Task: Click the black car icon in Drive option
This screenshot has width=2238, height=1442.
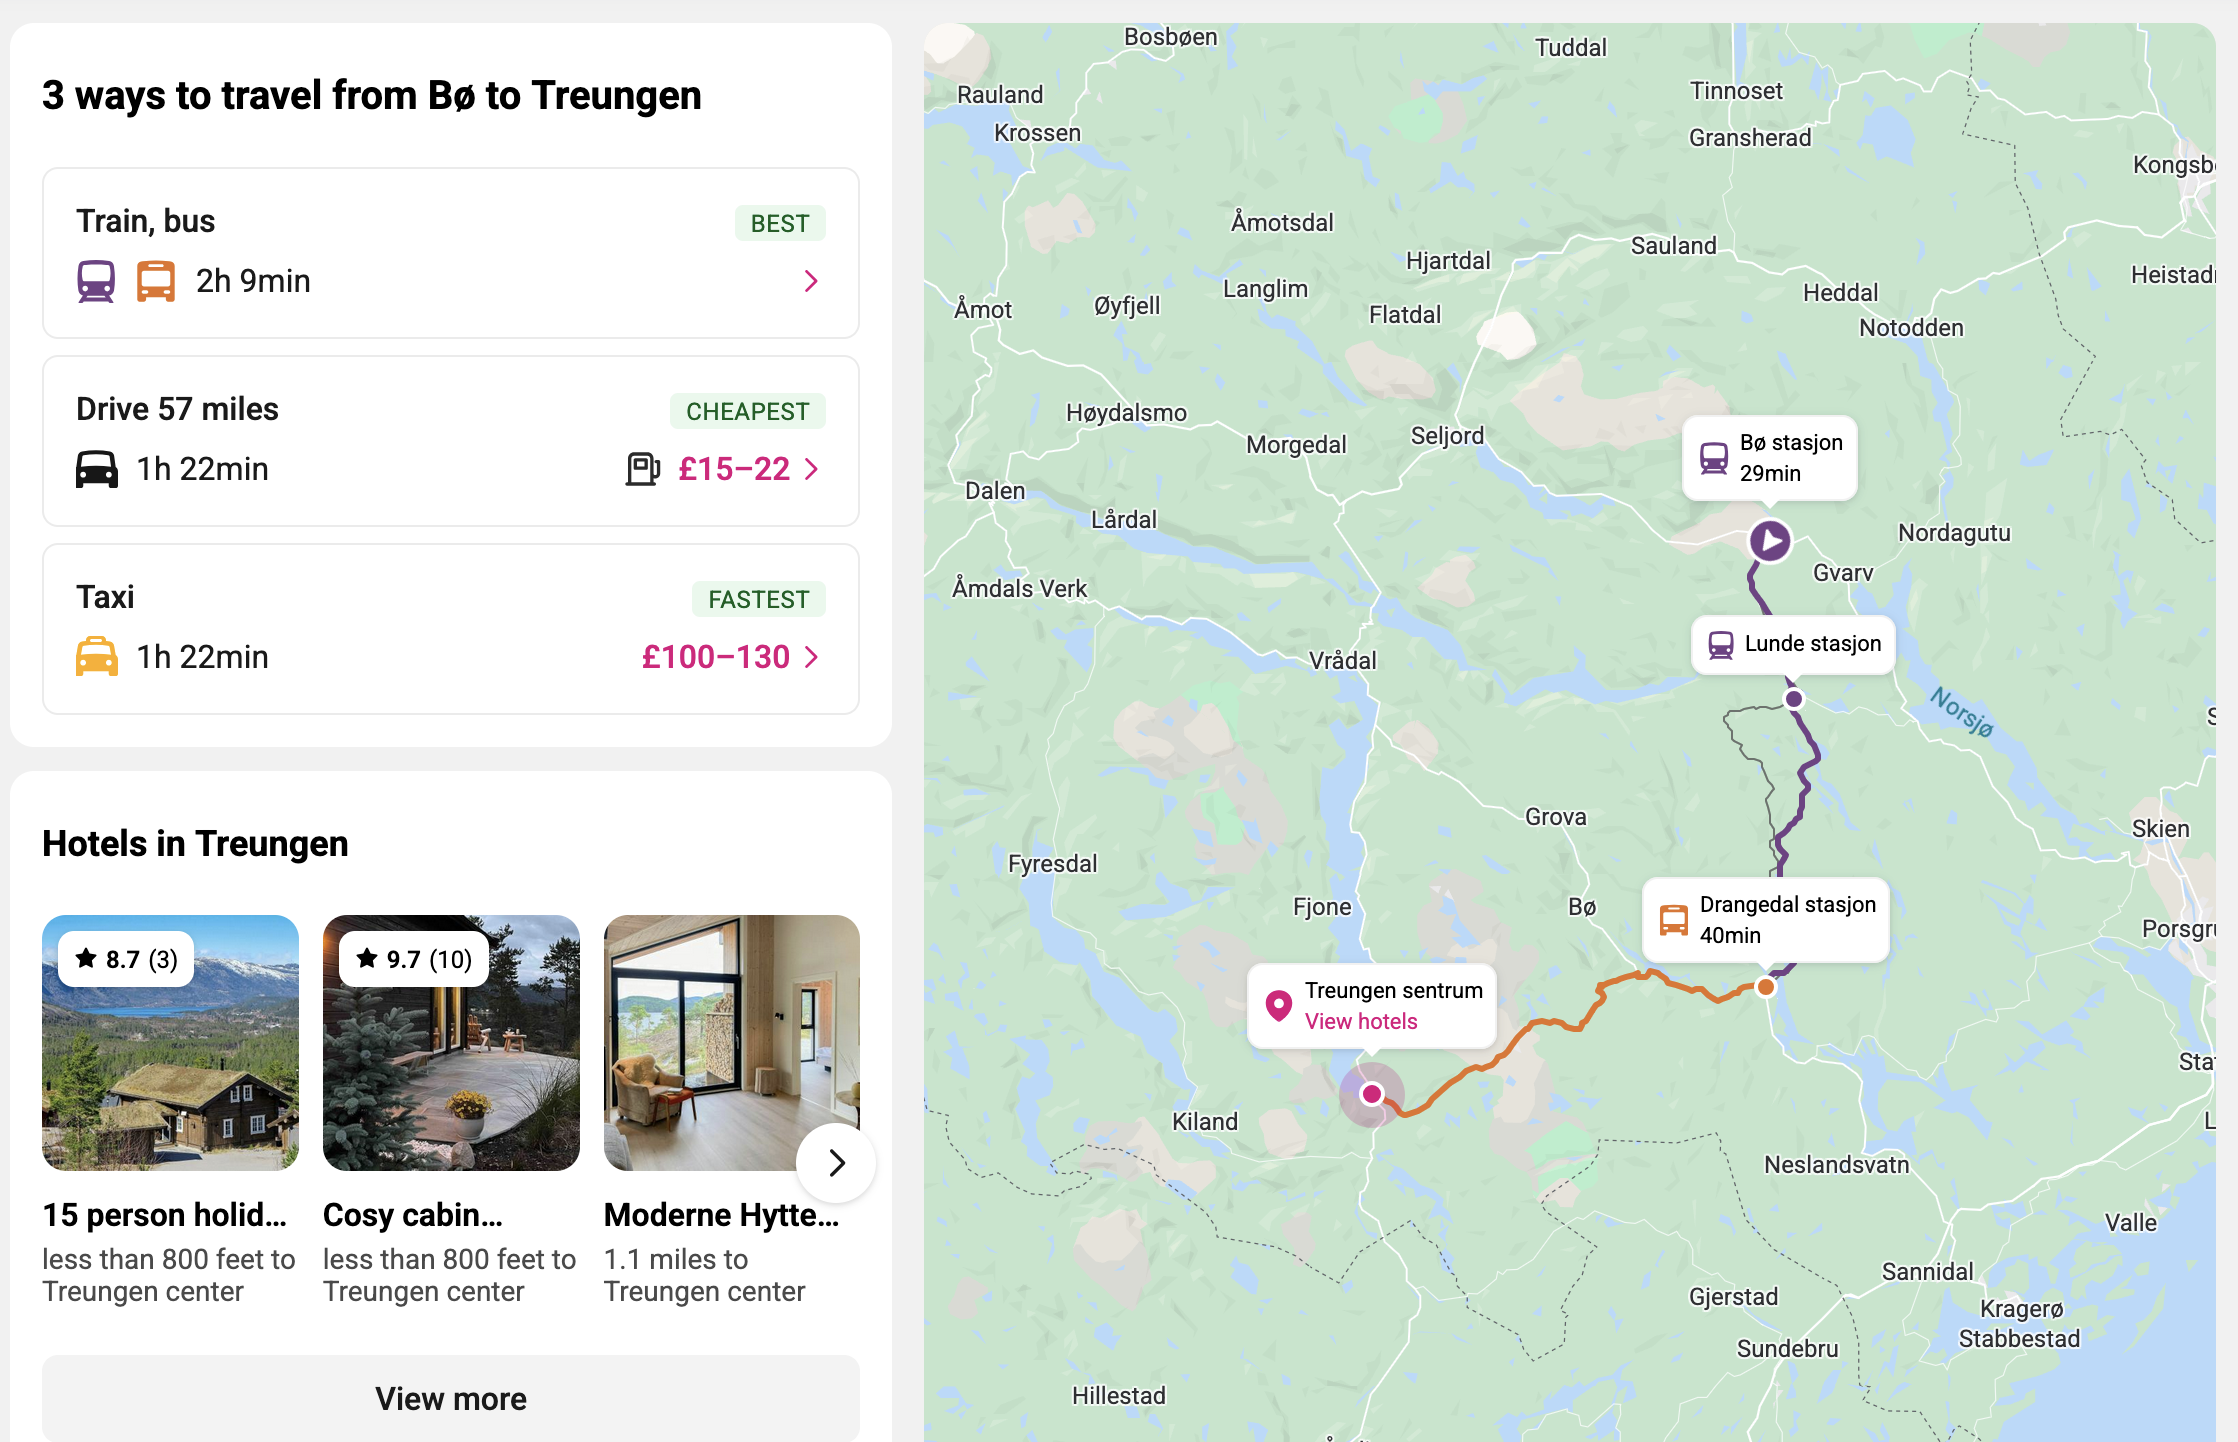Action: click(x=97, y=469)
